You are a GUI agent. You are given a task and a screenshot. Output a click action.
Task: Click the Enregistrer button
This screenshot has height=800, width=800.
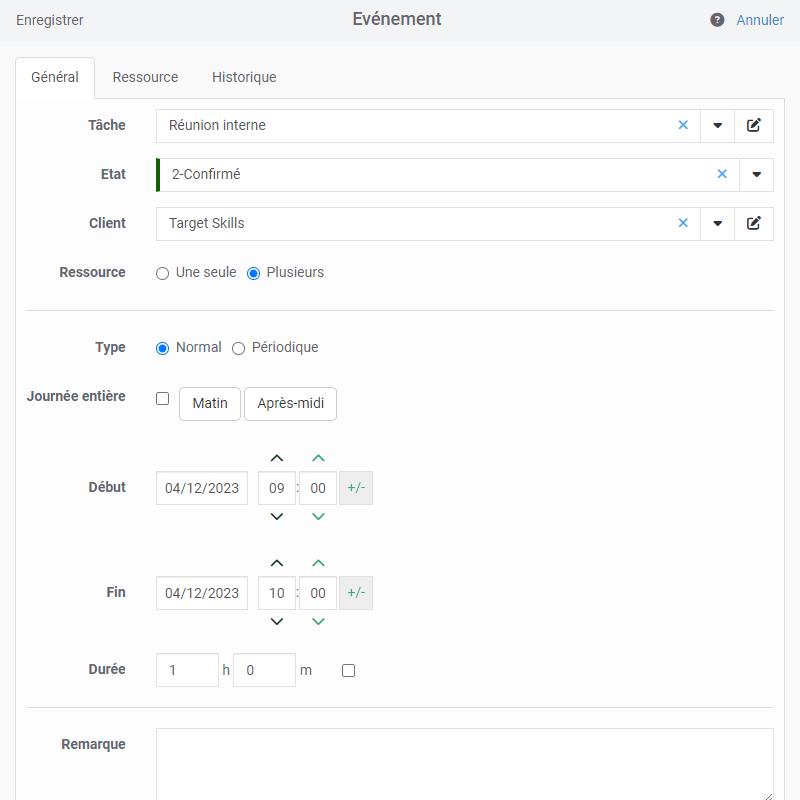pos(49,20)
